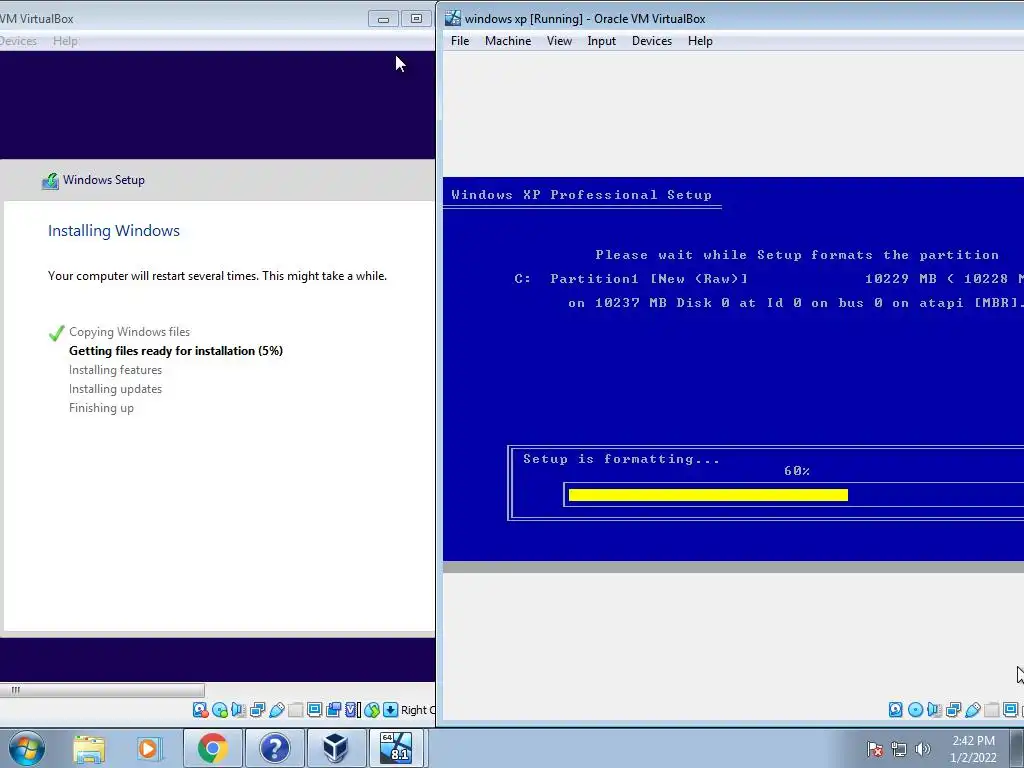Viewport: 1024px width, 768px height.
Task: Click CPU virtualization icon in left VM status bar
Action: (353, 710)
